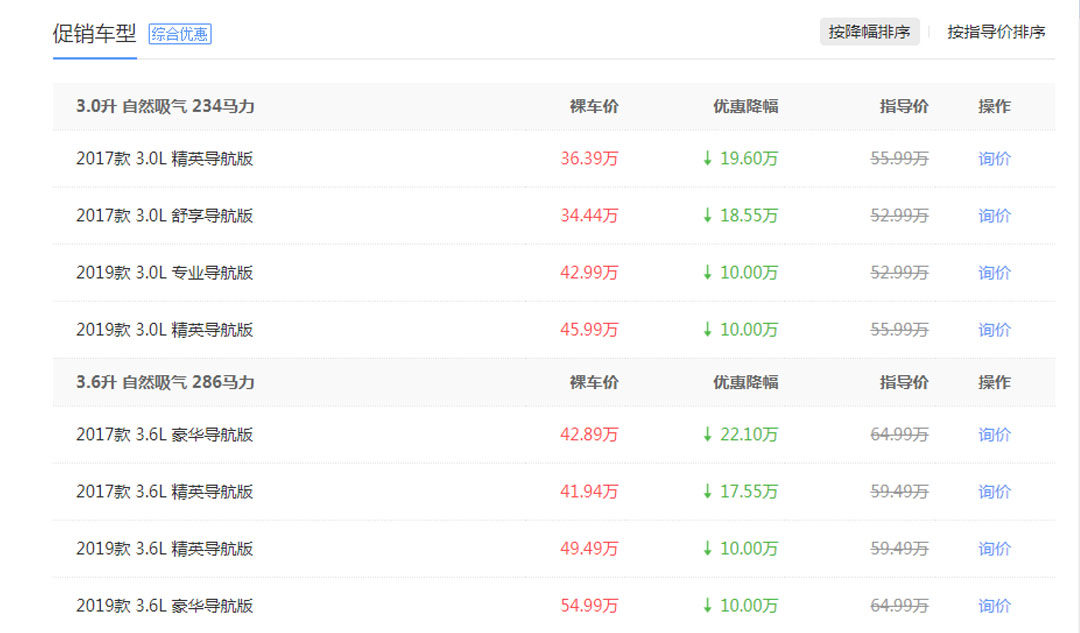Open 2019款 3.6L 豪华导航版 model name

click(164, 606)
